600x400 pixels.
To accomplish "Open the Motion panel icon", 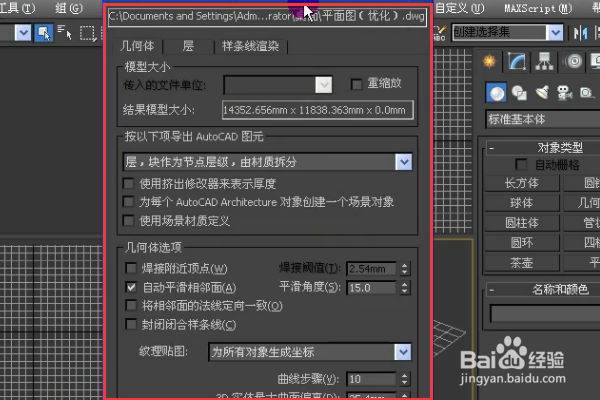I will 573,61.
